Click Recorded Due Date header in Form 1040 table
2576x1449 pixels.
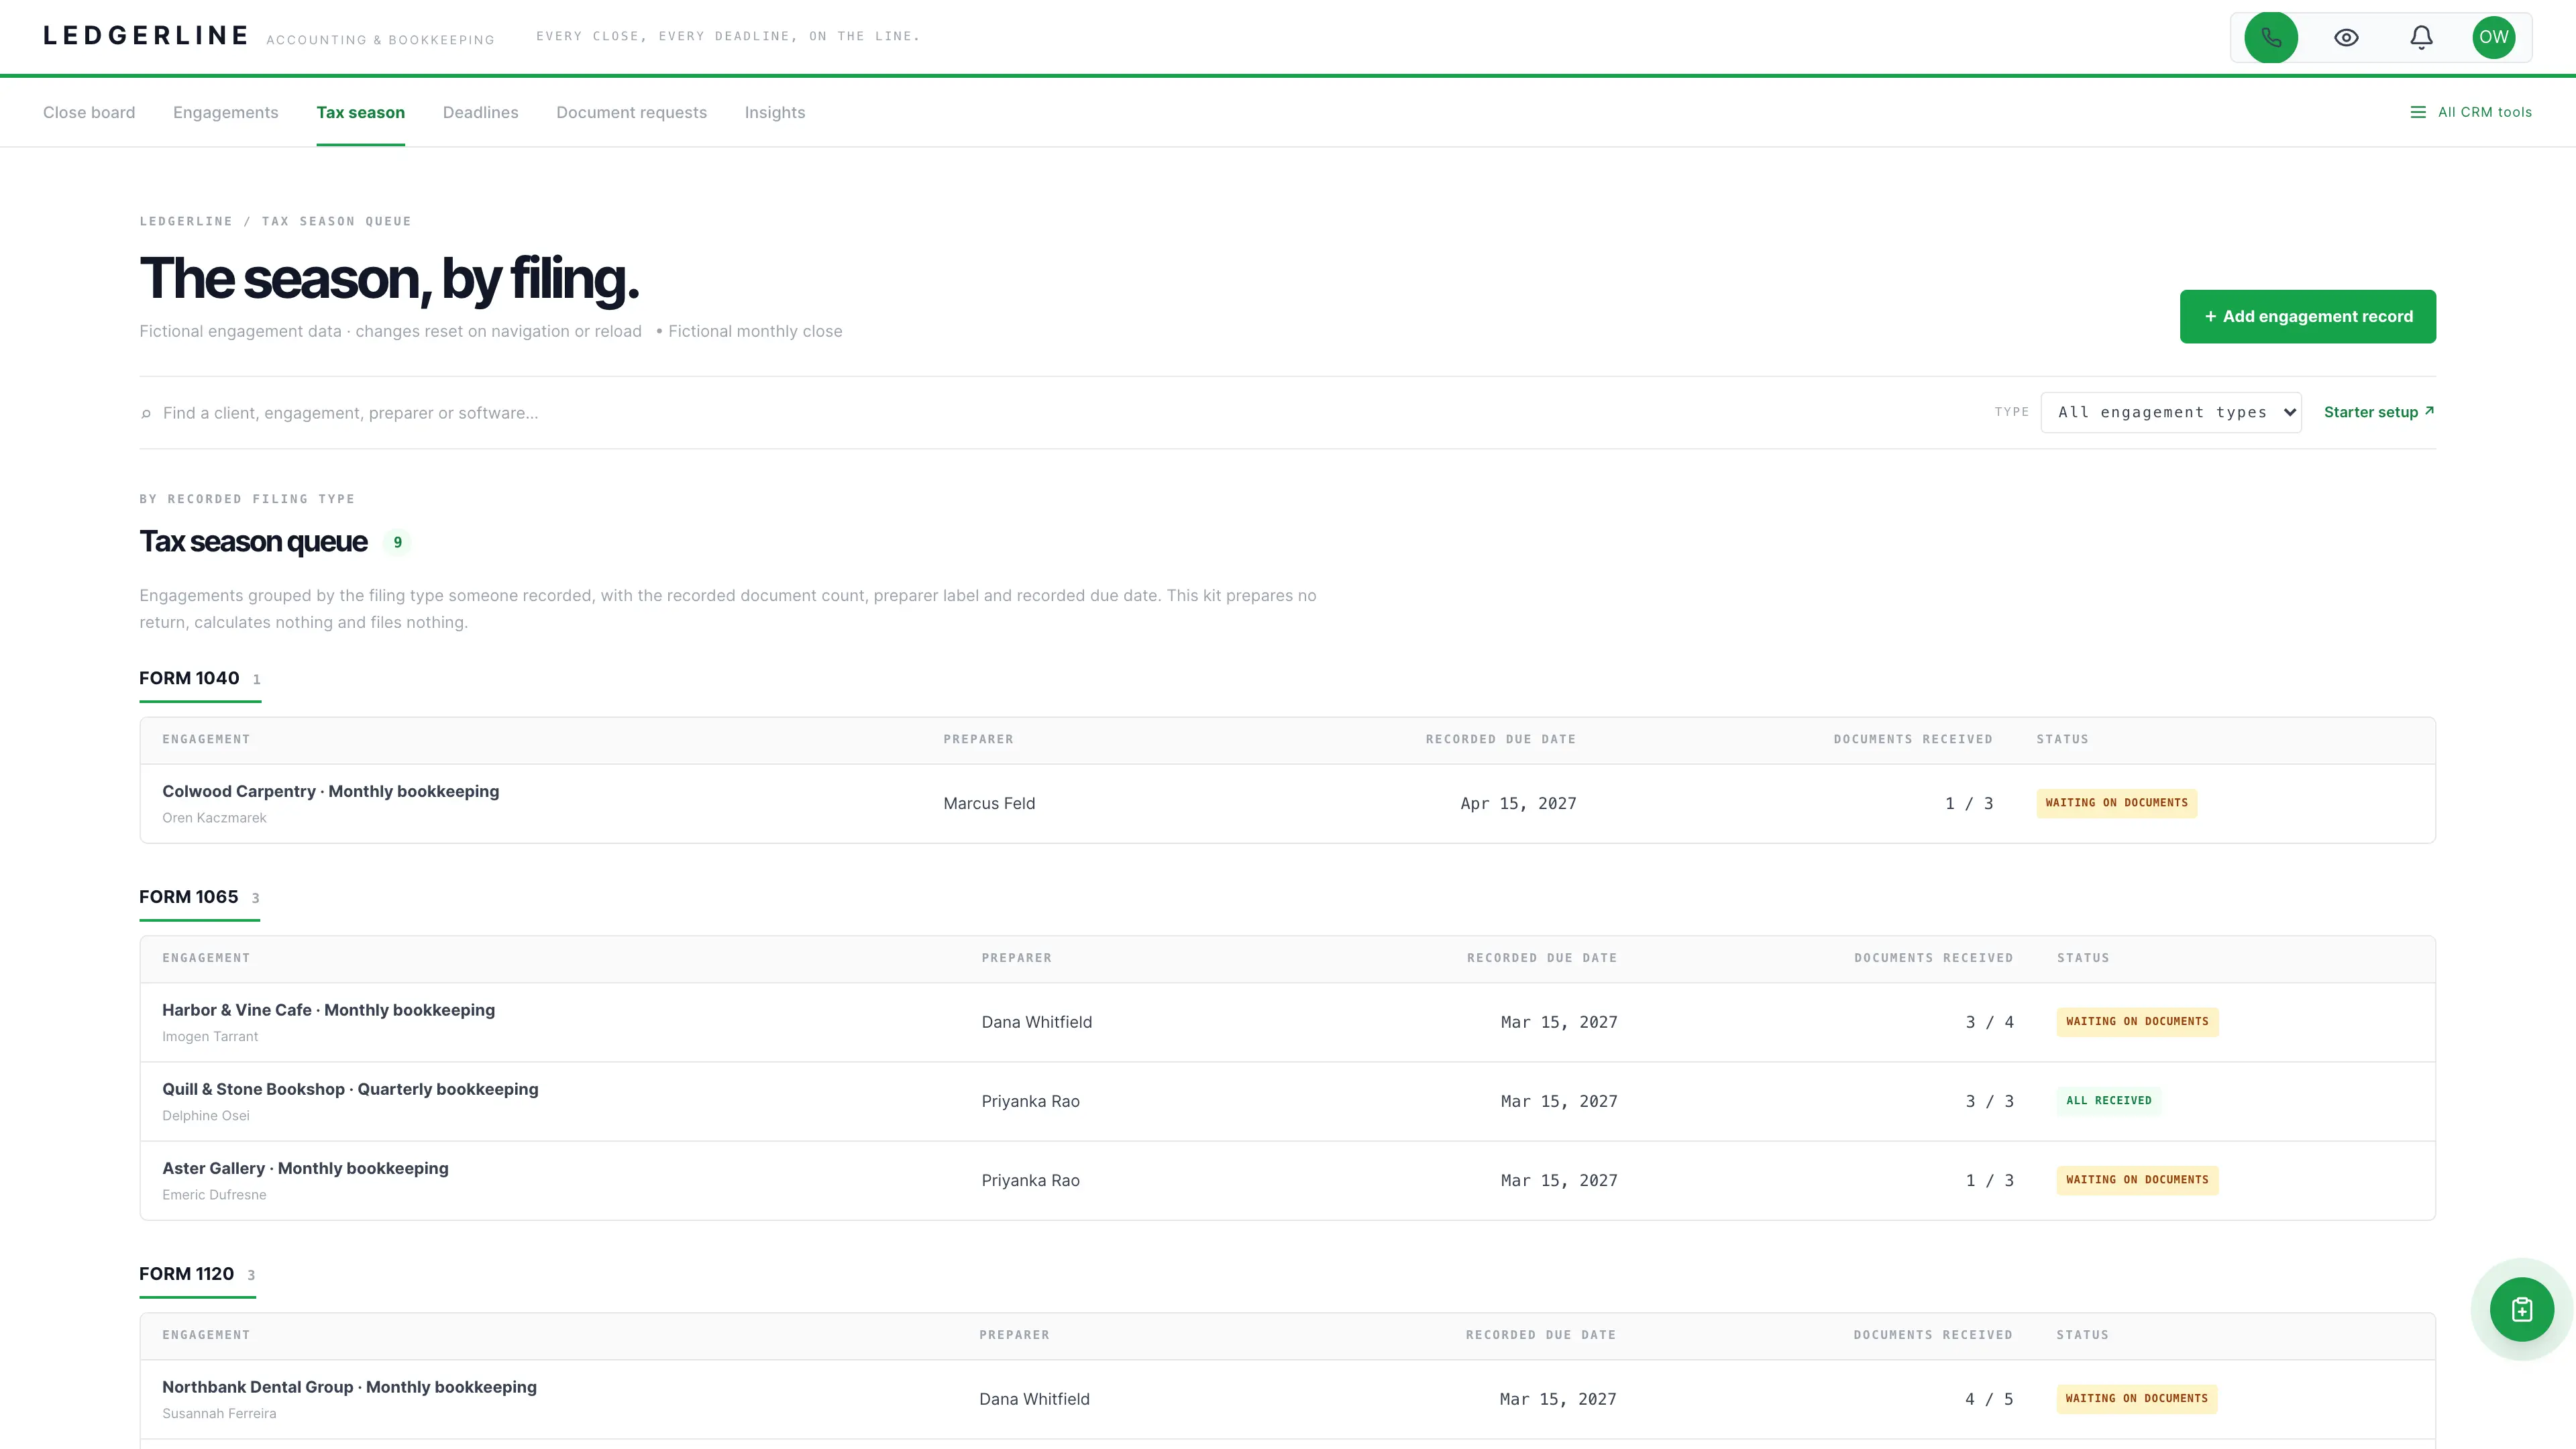point(1500,739)
